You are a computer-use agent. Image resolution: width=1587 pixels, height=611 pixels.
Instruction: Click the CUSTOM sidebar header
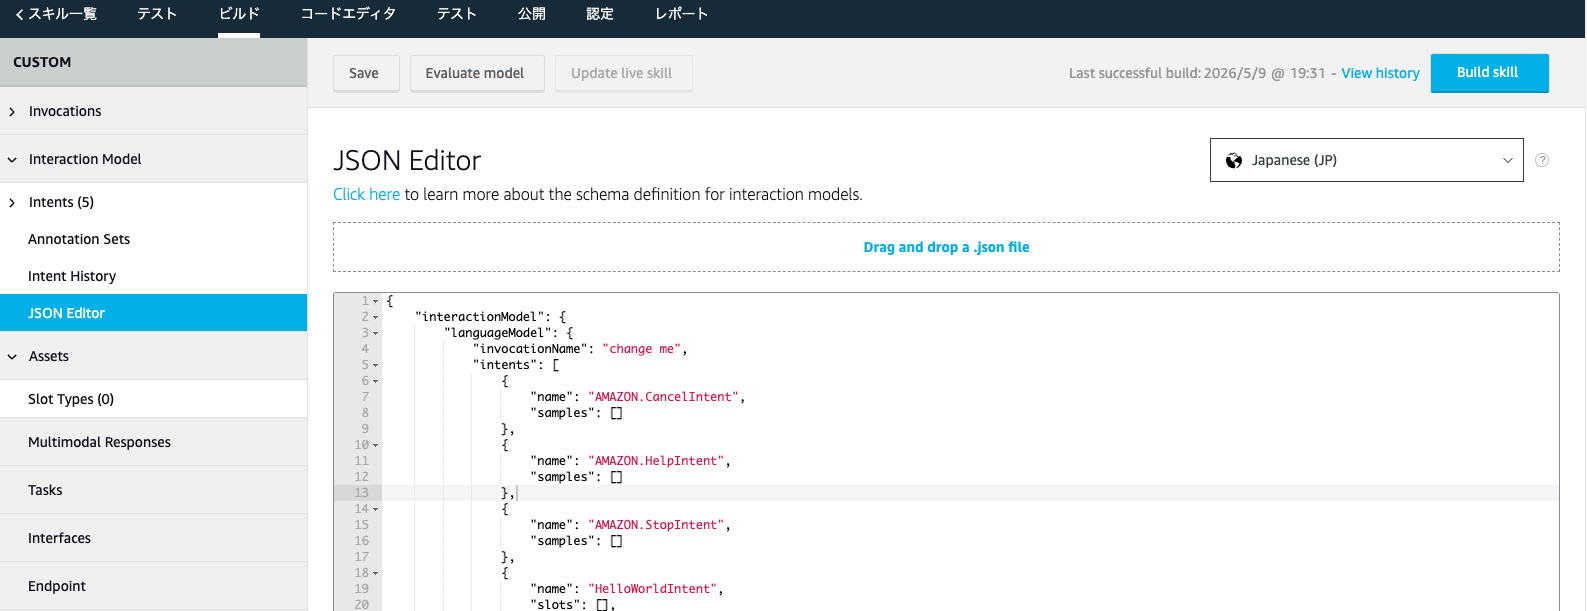[154, 62]
